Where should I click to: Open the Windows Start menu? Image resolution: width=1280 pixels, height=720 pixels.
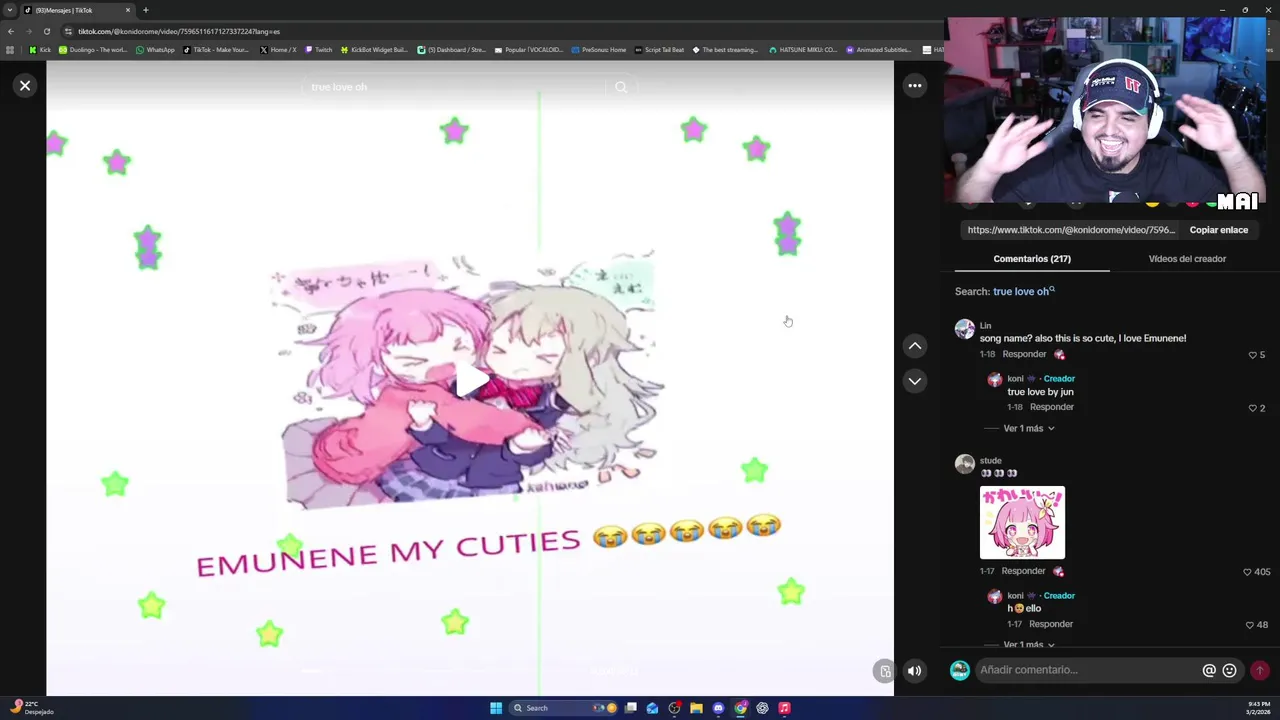point(496,708)
